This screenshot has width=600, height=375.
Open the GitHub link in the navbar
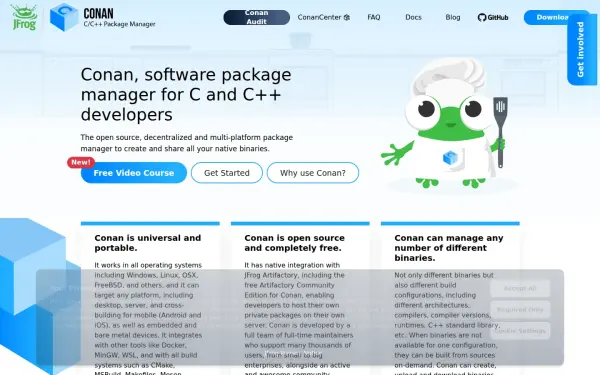493,17
